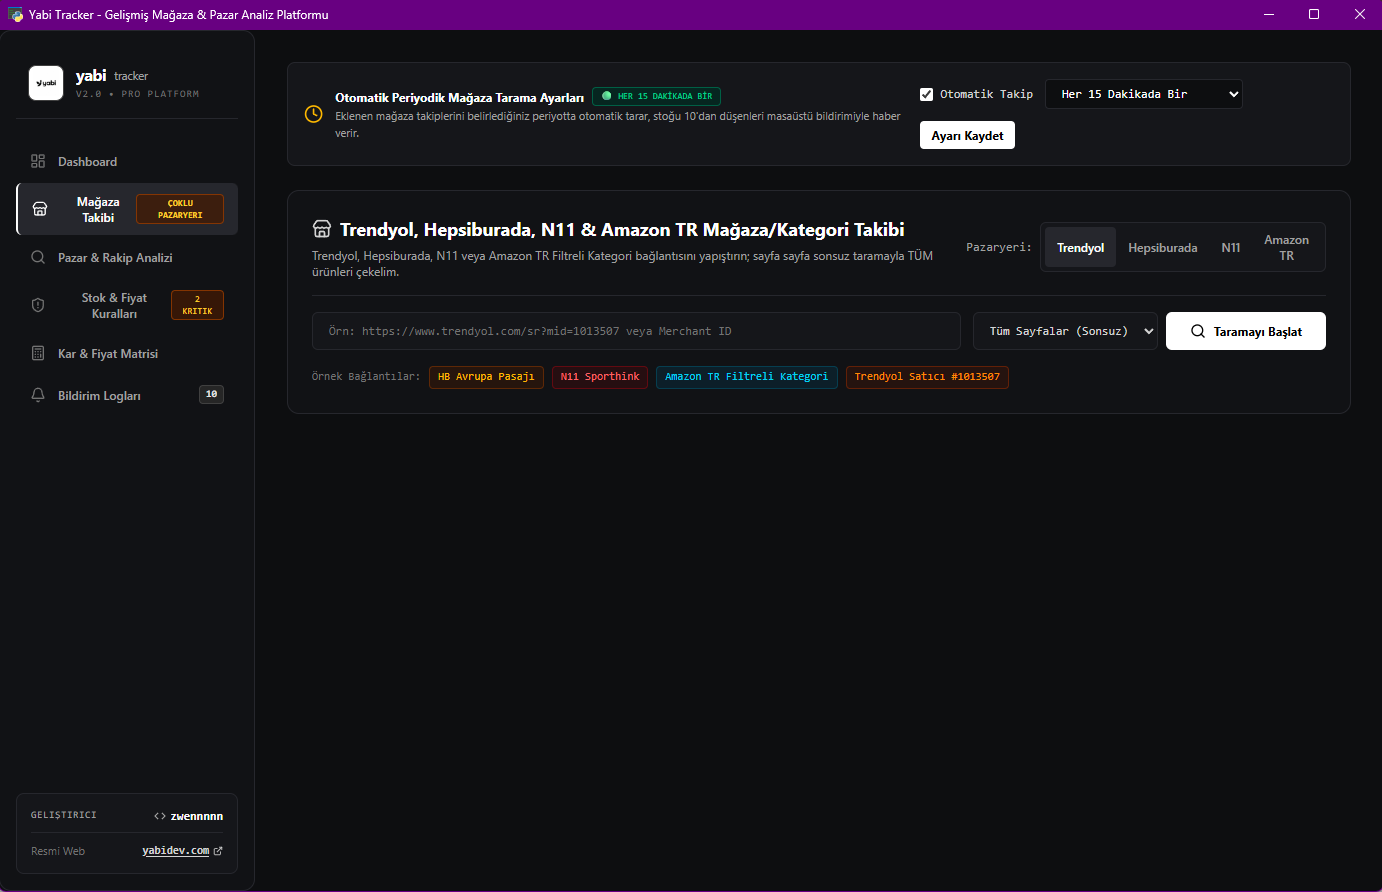This screenshot has height=892, width=1382.
Task: Open the Tüm Sayfalar (Sonsuz) dropdown
Action: point(1065,331)
